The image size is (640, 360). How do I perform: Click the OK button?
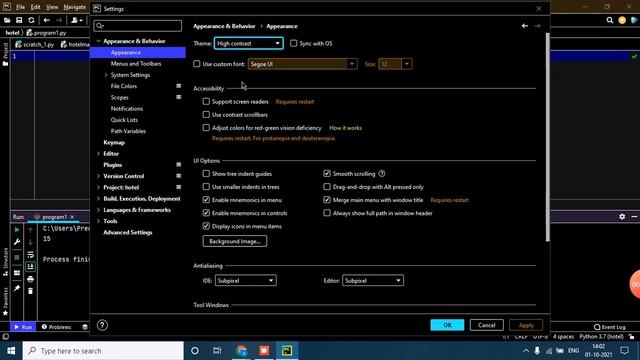click(447, 325)
